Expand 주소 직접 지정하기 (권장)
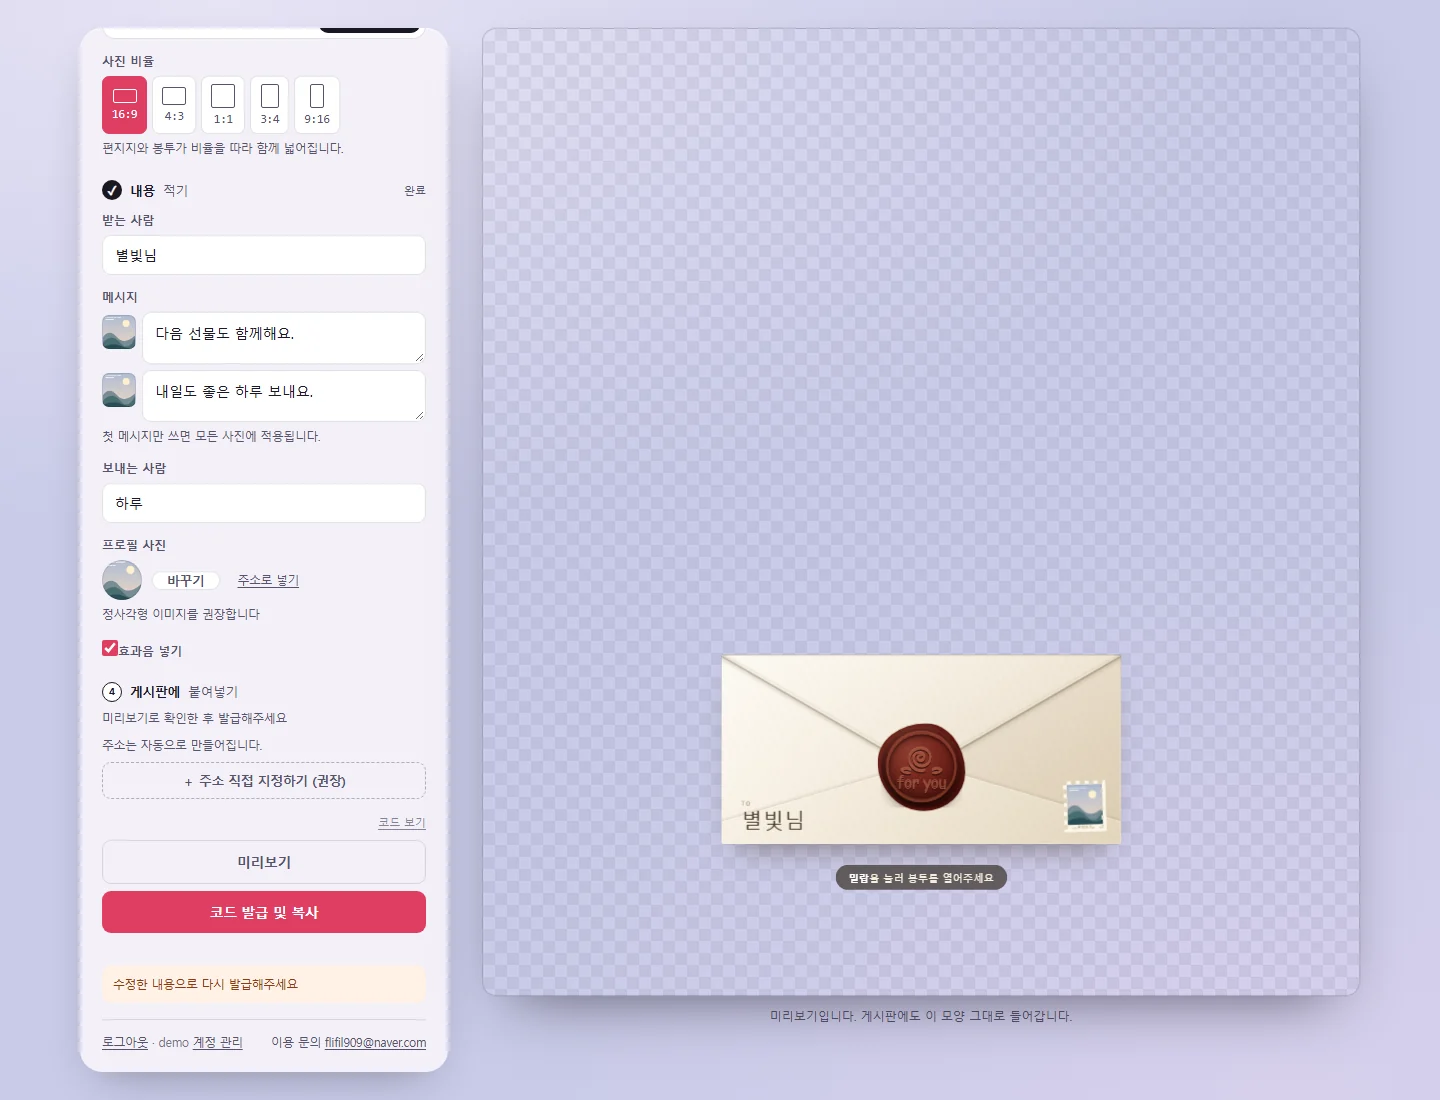This screenshot has width=1440, height=1100. pos(264,781)
